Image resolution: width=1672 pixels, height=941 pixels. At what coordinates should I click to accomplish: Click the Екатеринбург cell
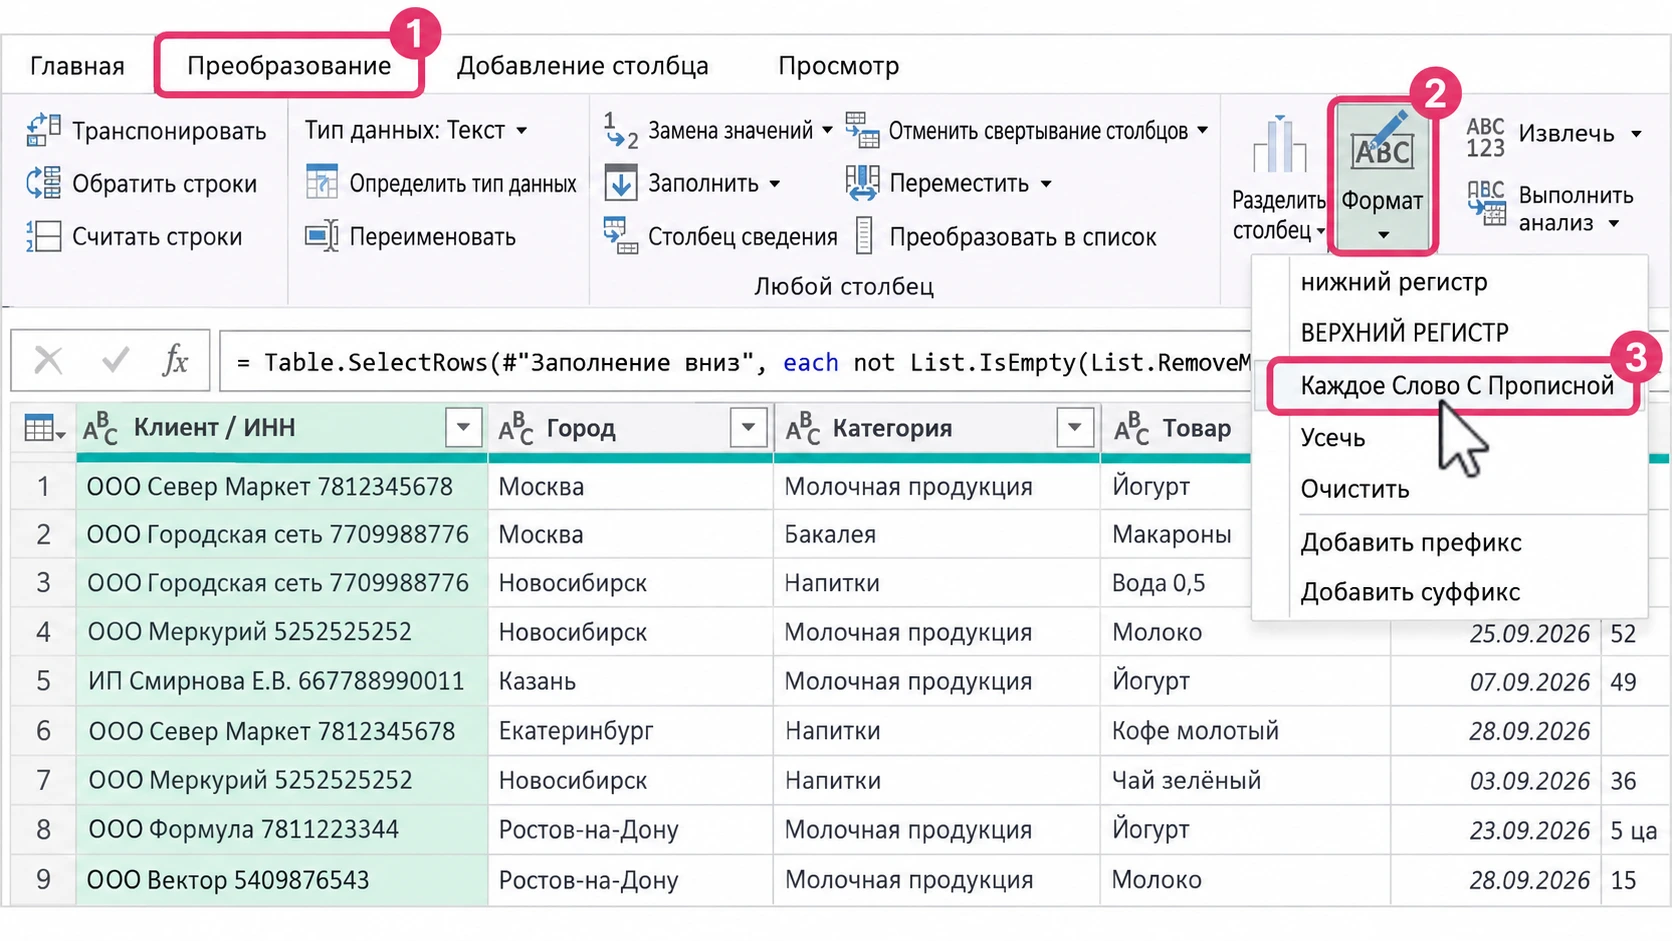tap(630, 730)
